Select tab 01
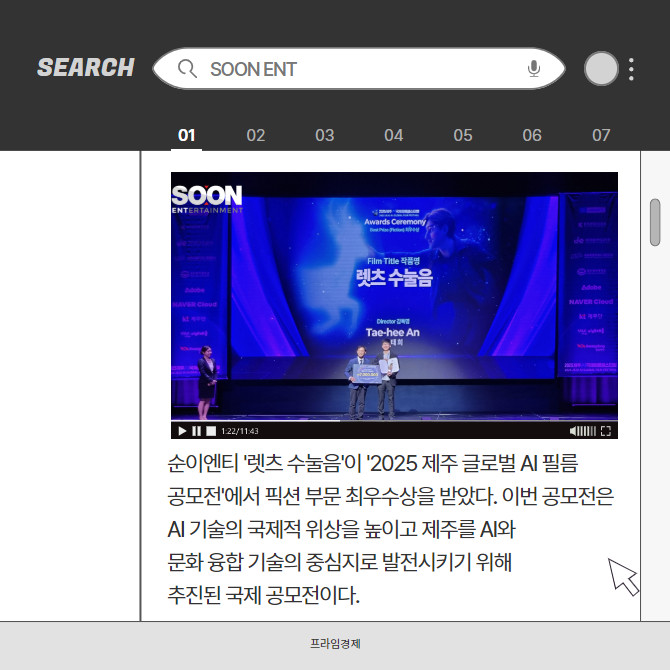The image size is (670, 670). click(x=187, y=135)
